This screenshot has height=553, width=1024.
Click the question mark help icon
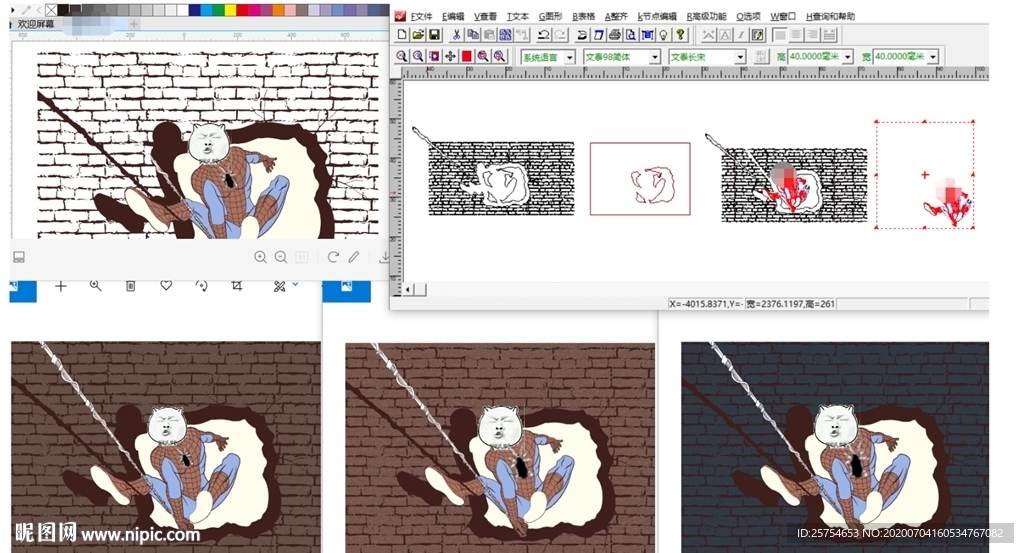click(x=680, y=35)
